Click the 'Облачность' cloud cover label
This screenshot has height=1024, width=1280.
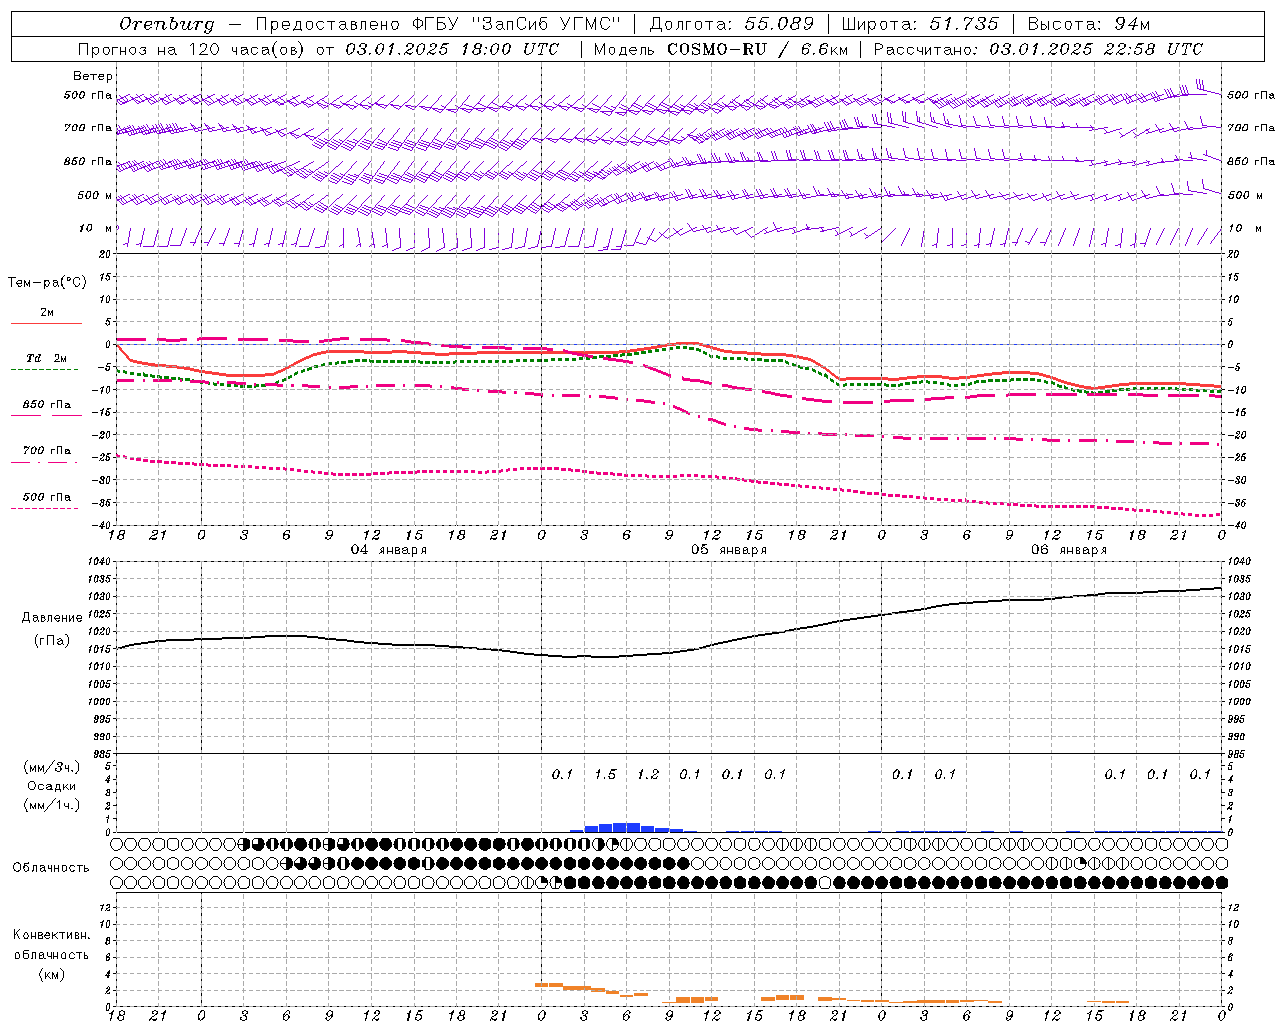51,867
